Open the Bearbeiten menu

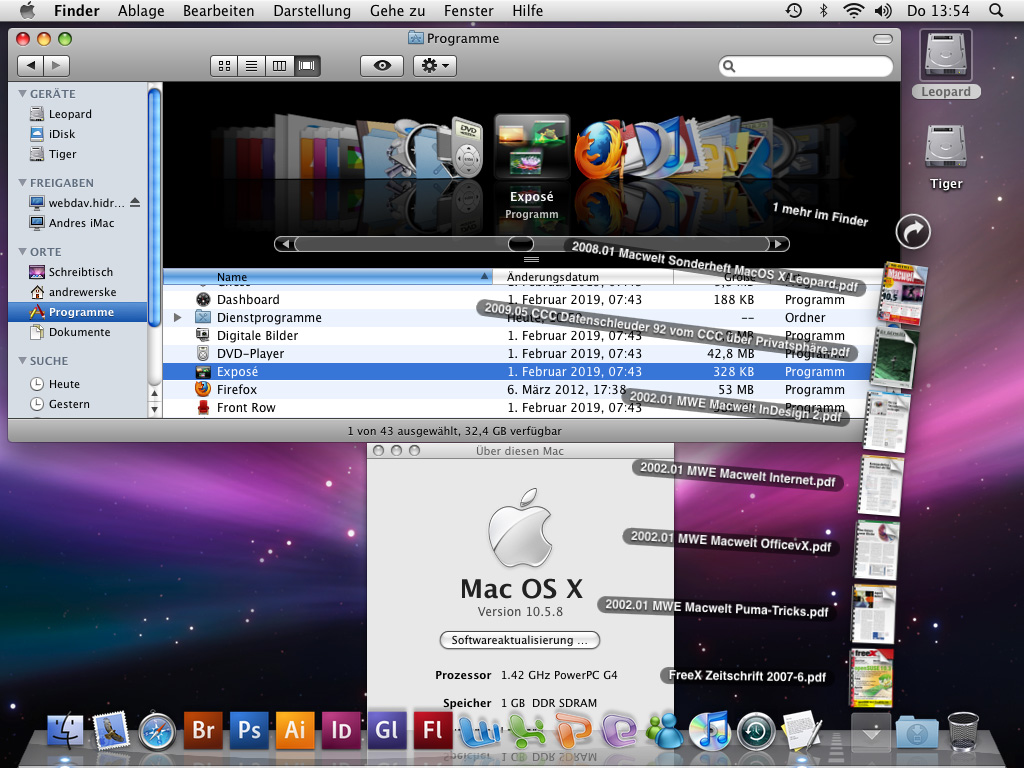(219, 10)
